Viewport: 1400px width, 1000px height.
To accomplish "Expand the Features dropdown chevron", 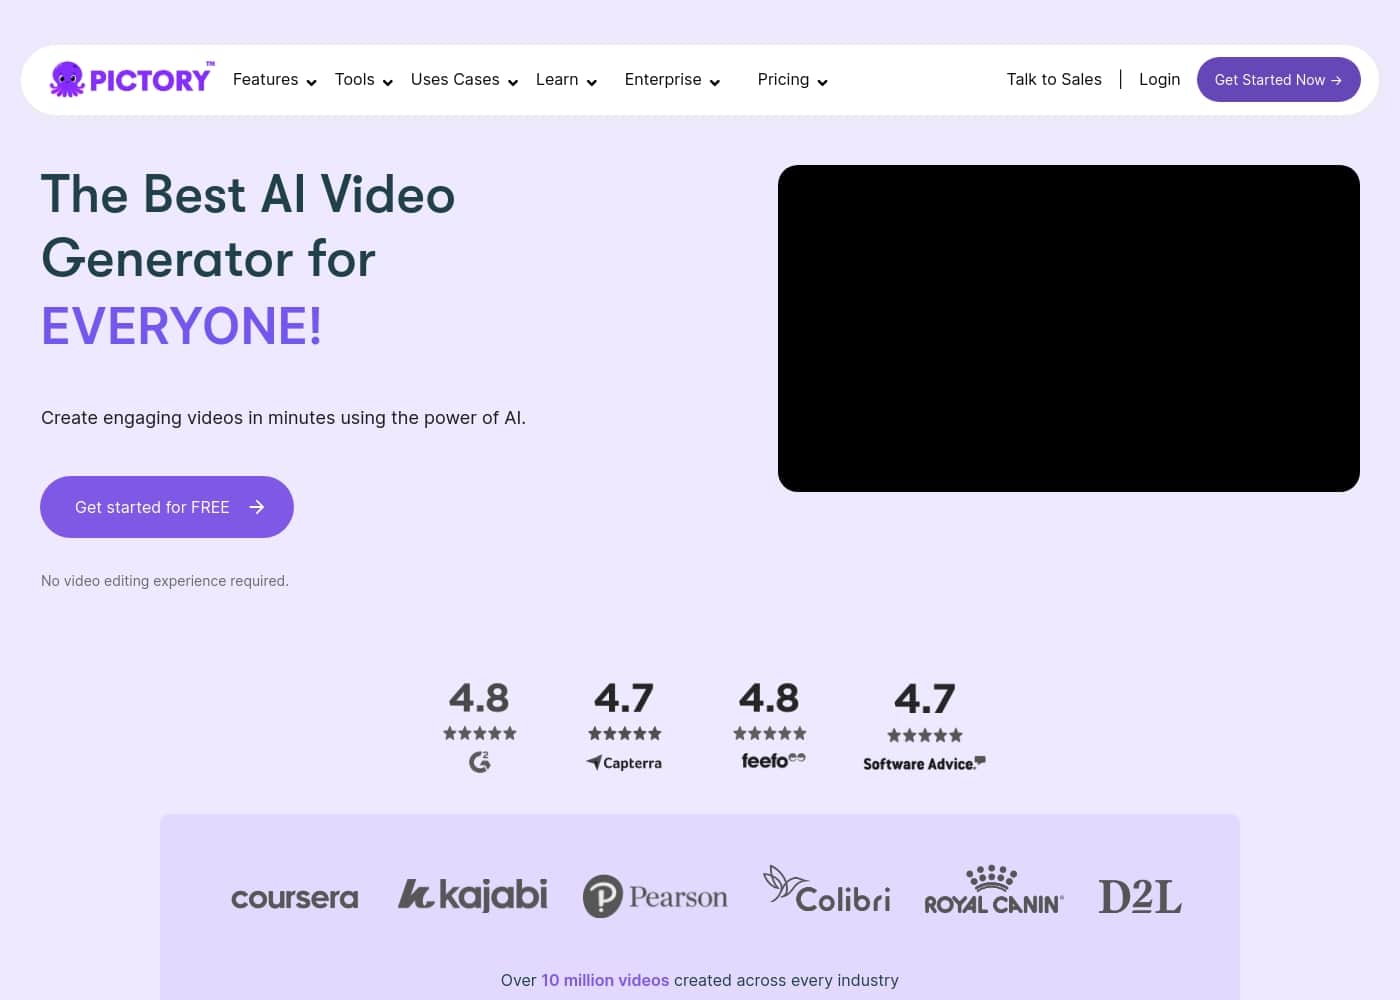I will coord(311,83).
